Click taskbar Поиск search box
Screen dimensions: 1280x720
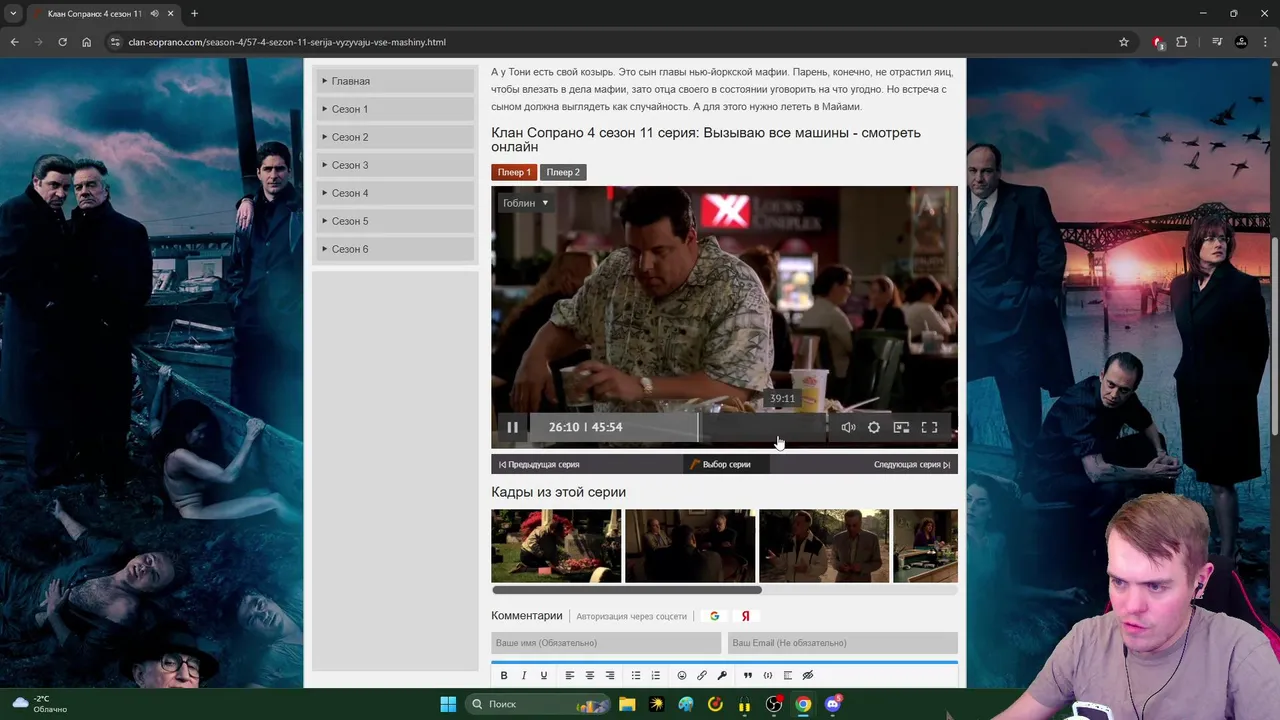(x=540, y=704)
